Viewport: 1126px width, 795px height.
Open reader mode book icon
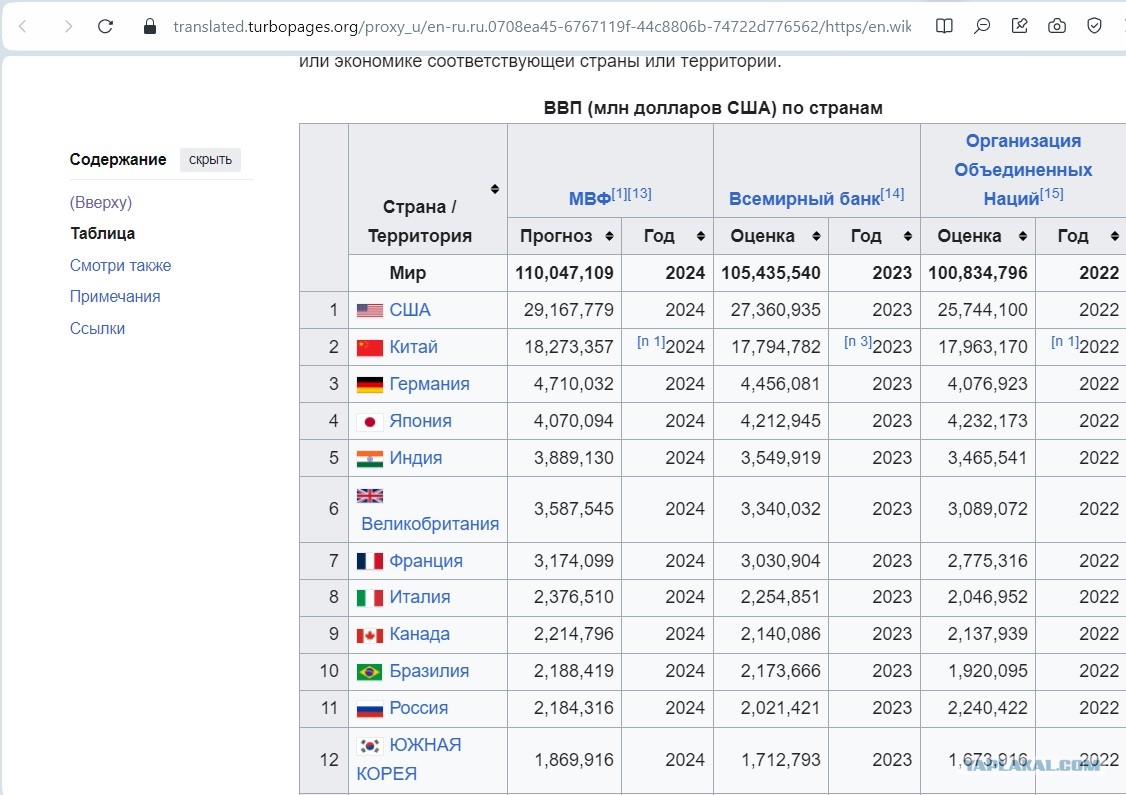click(944, 27)
